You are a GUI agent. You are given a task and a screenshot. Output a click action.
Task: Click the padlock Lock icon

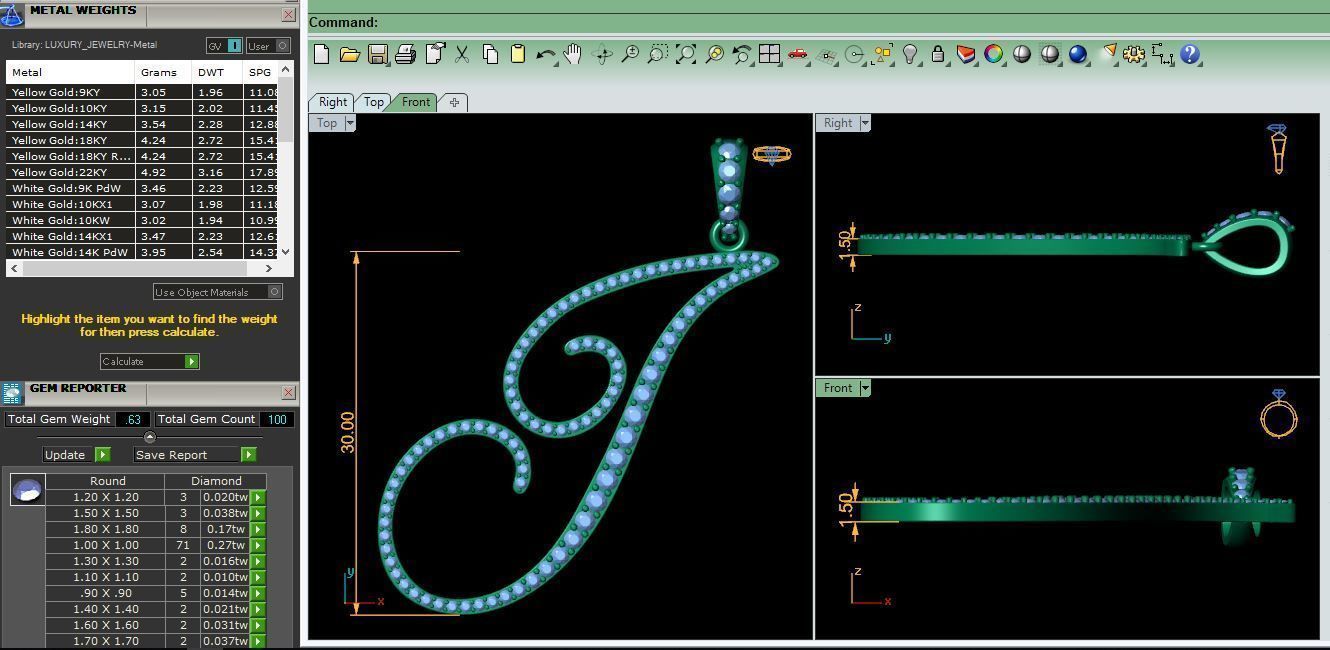(x=938, y=54)
